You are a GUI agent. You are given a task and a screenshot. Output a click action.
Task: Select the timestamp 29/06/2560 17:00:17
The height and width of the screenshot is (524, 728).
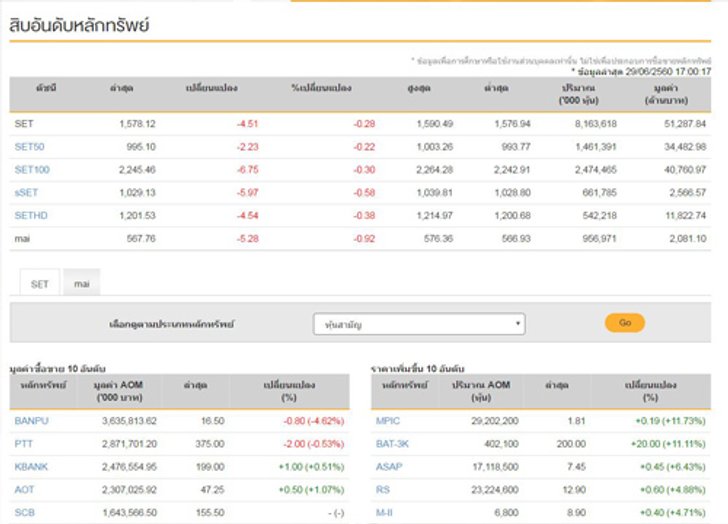coord(668,71)
